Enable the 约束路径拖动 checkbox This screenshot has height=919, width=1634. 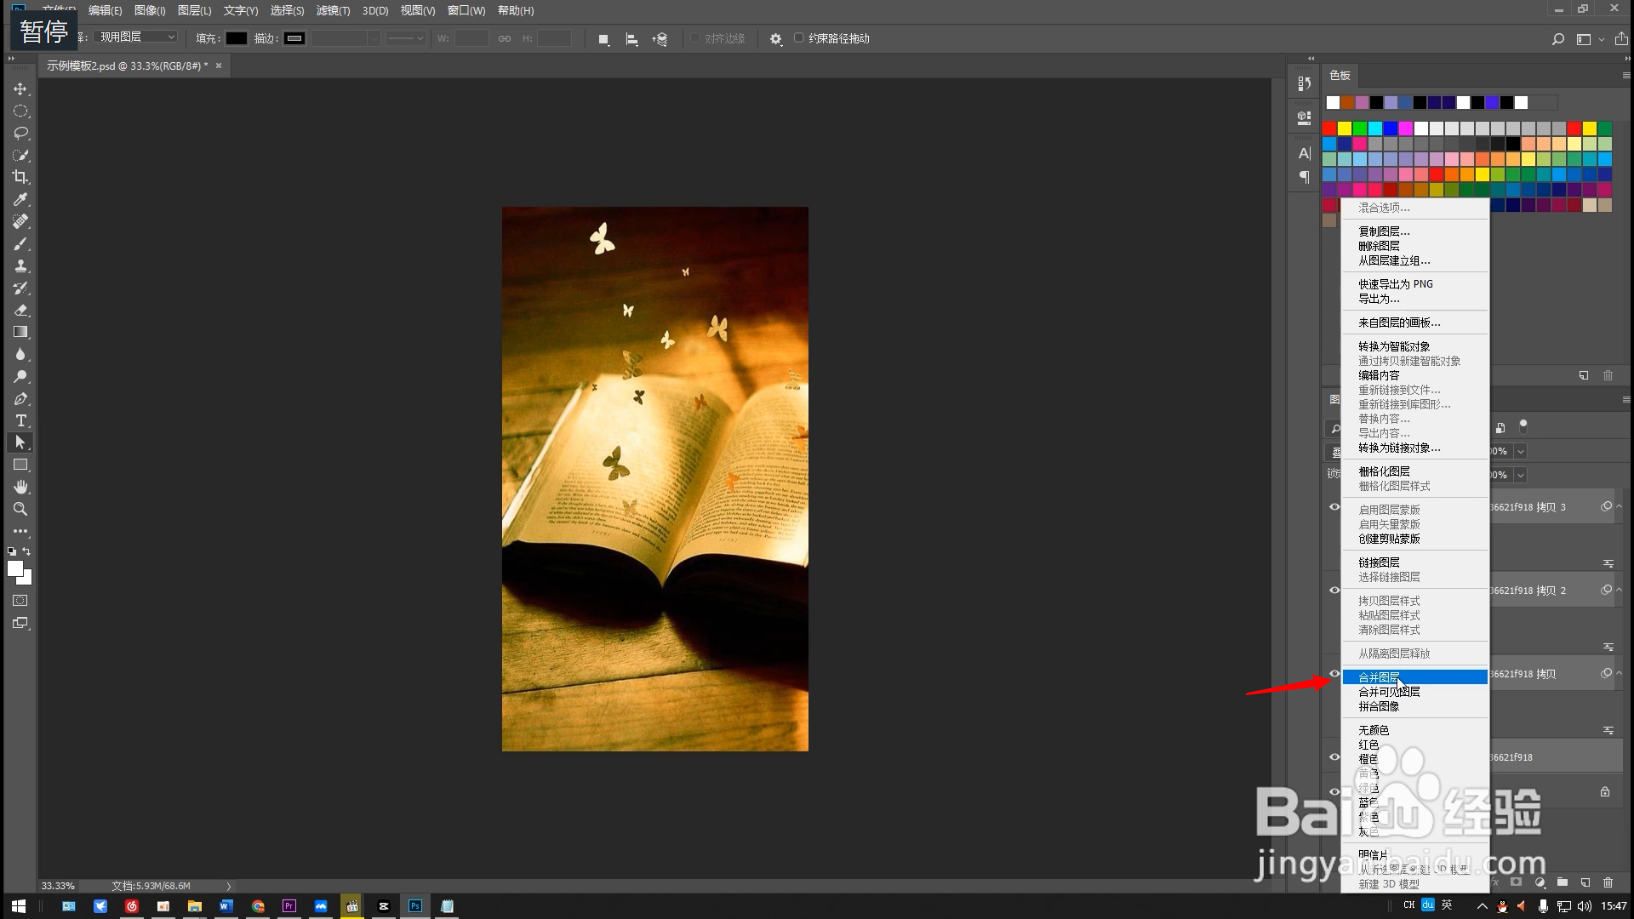[x=798, y=38]
